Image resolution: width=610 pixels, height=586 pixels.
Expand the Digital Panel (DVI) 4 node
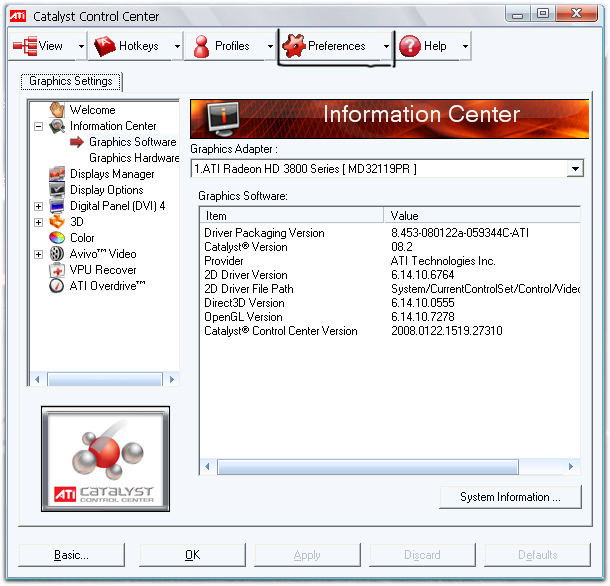point(38,206)
